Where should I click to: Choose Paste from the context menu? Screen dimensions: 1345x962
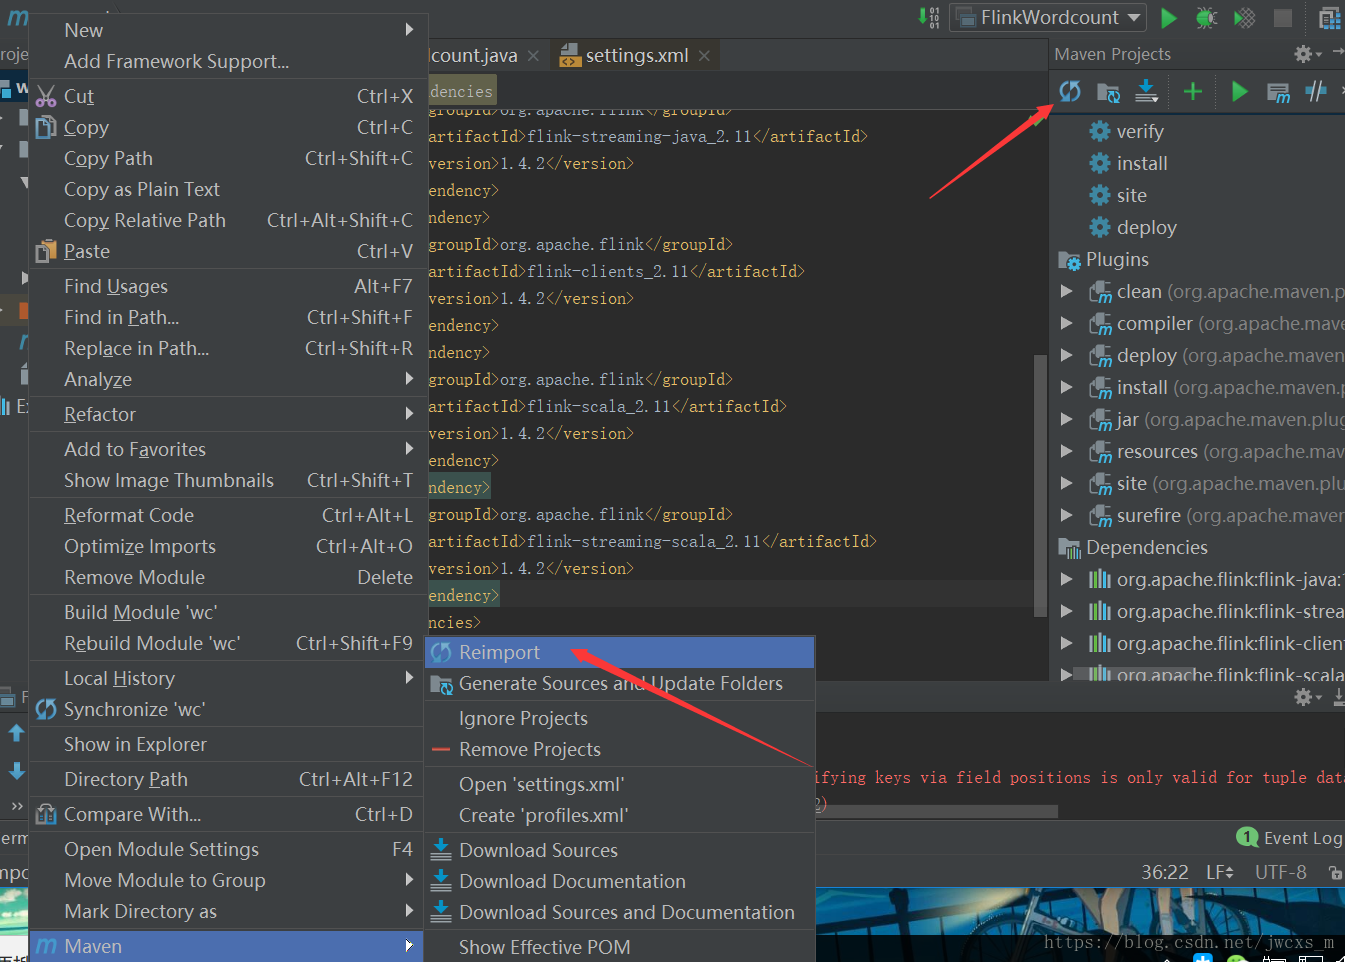pos(226,251)
